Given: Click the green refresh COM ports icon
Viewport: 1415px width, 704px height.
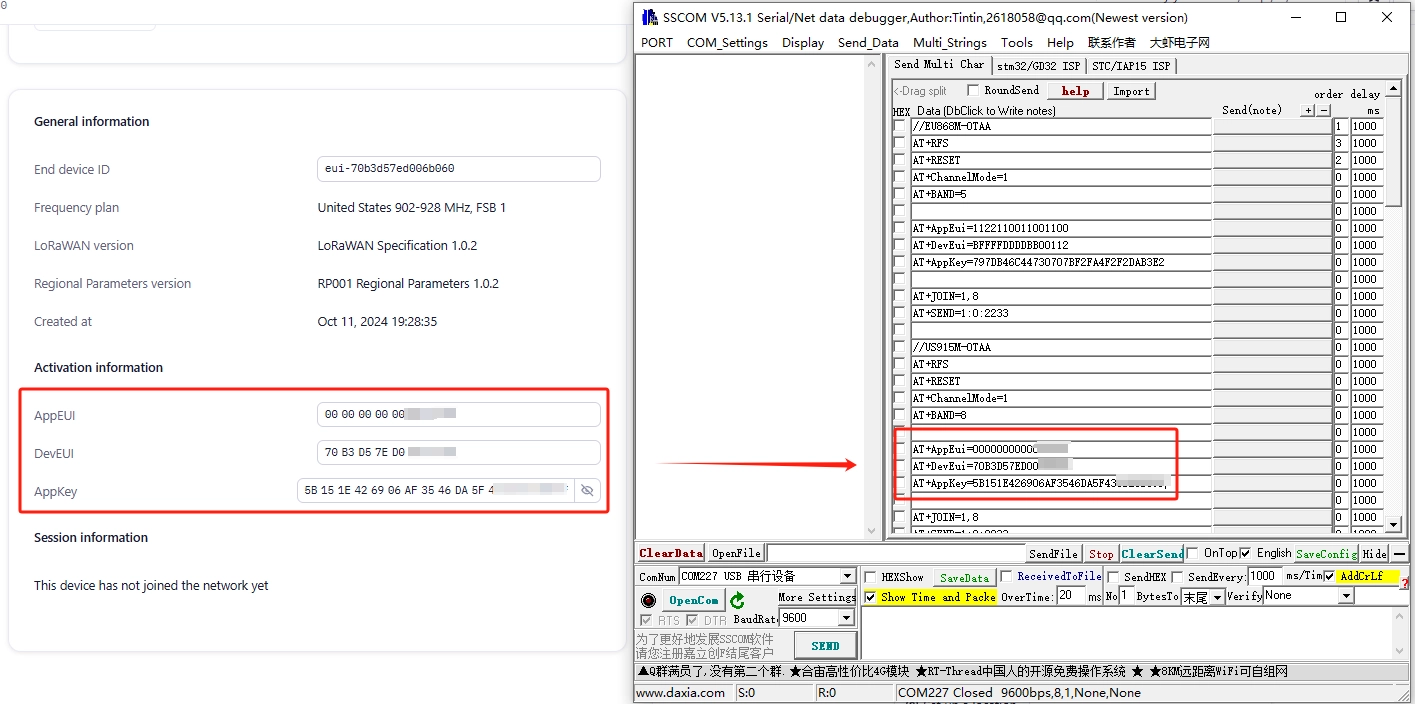Looking at the screenshot, I should tap(737, 600).
